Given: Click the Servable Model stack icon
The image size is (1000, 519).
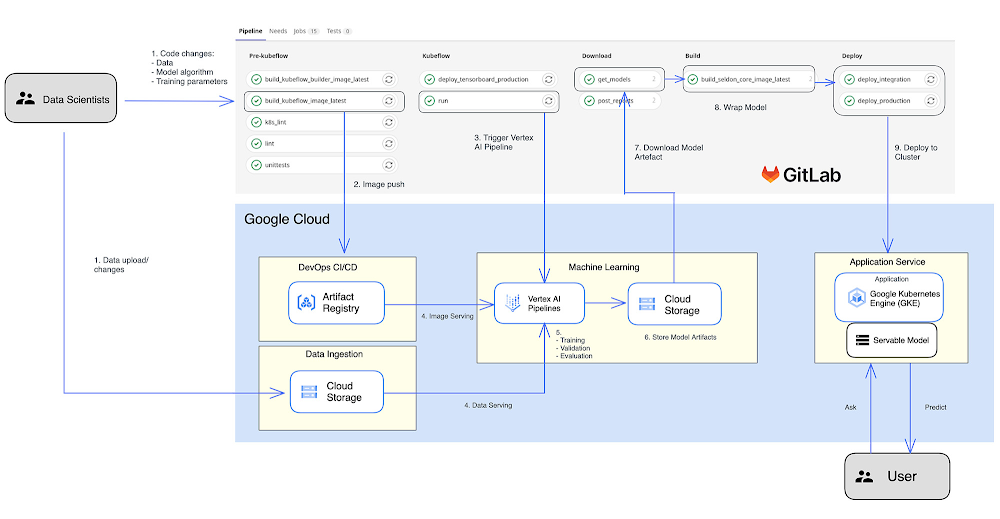Looking at the screenshot, I should pyautogui.click(x=862, y=340).
